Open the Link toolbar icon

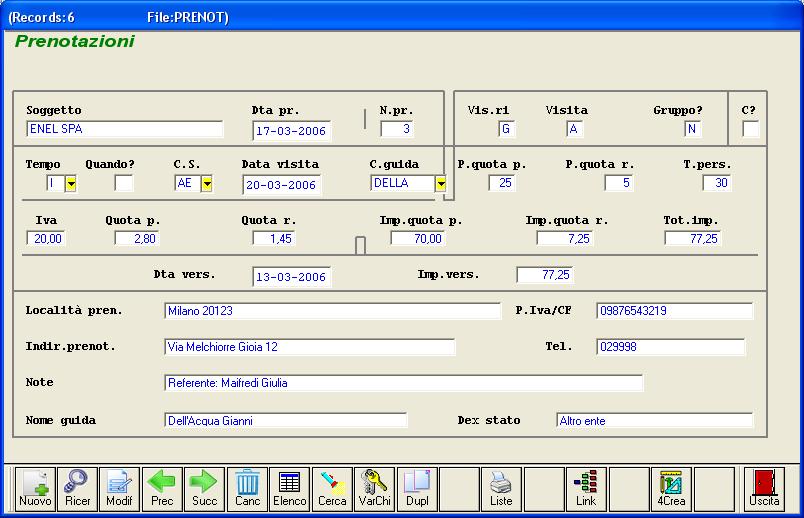click(x=586, y=488)
